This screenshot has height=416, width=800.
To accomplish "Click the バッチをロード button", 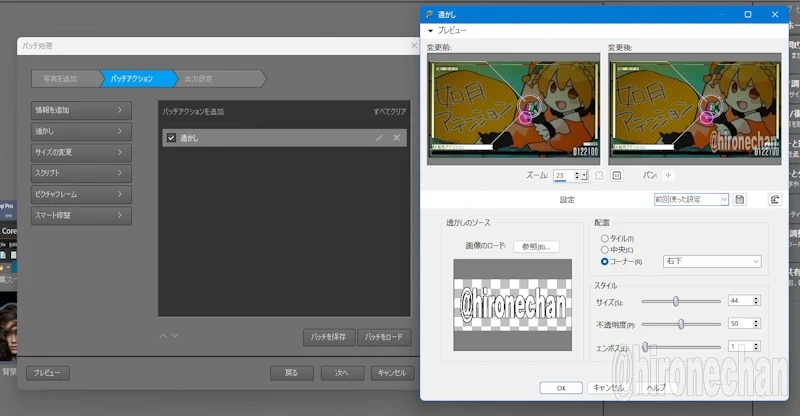I will point(384,337).
